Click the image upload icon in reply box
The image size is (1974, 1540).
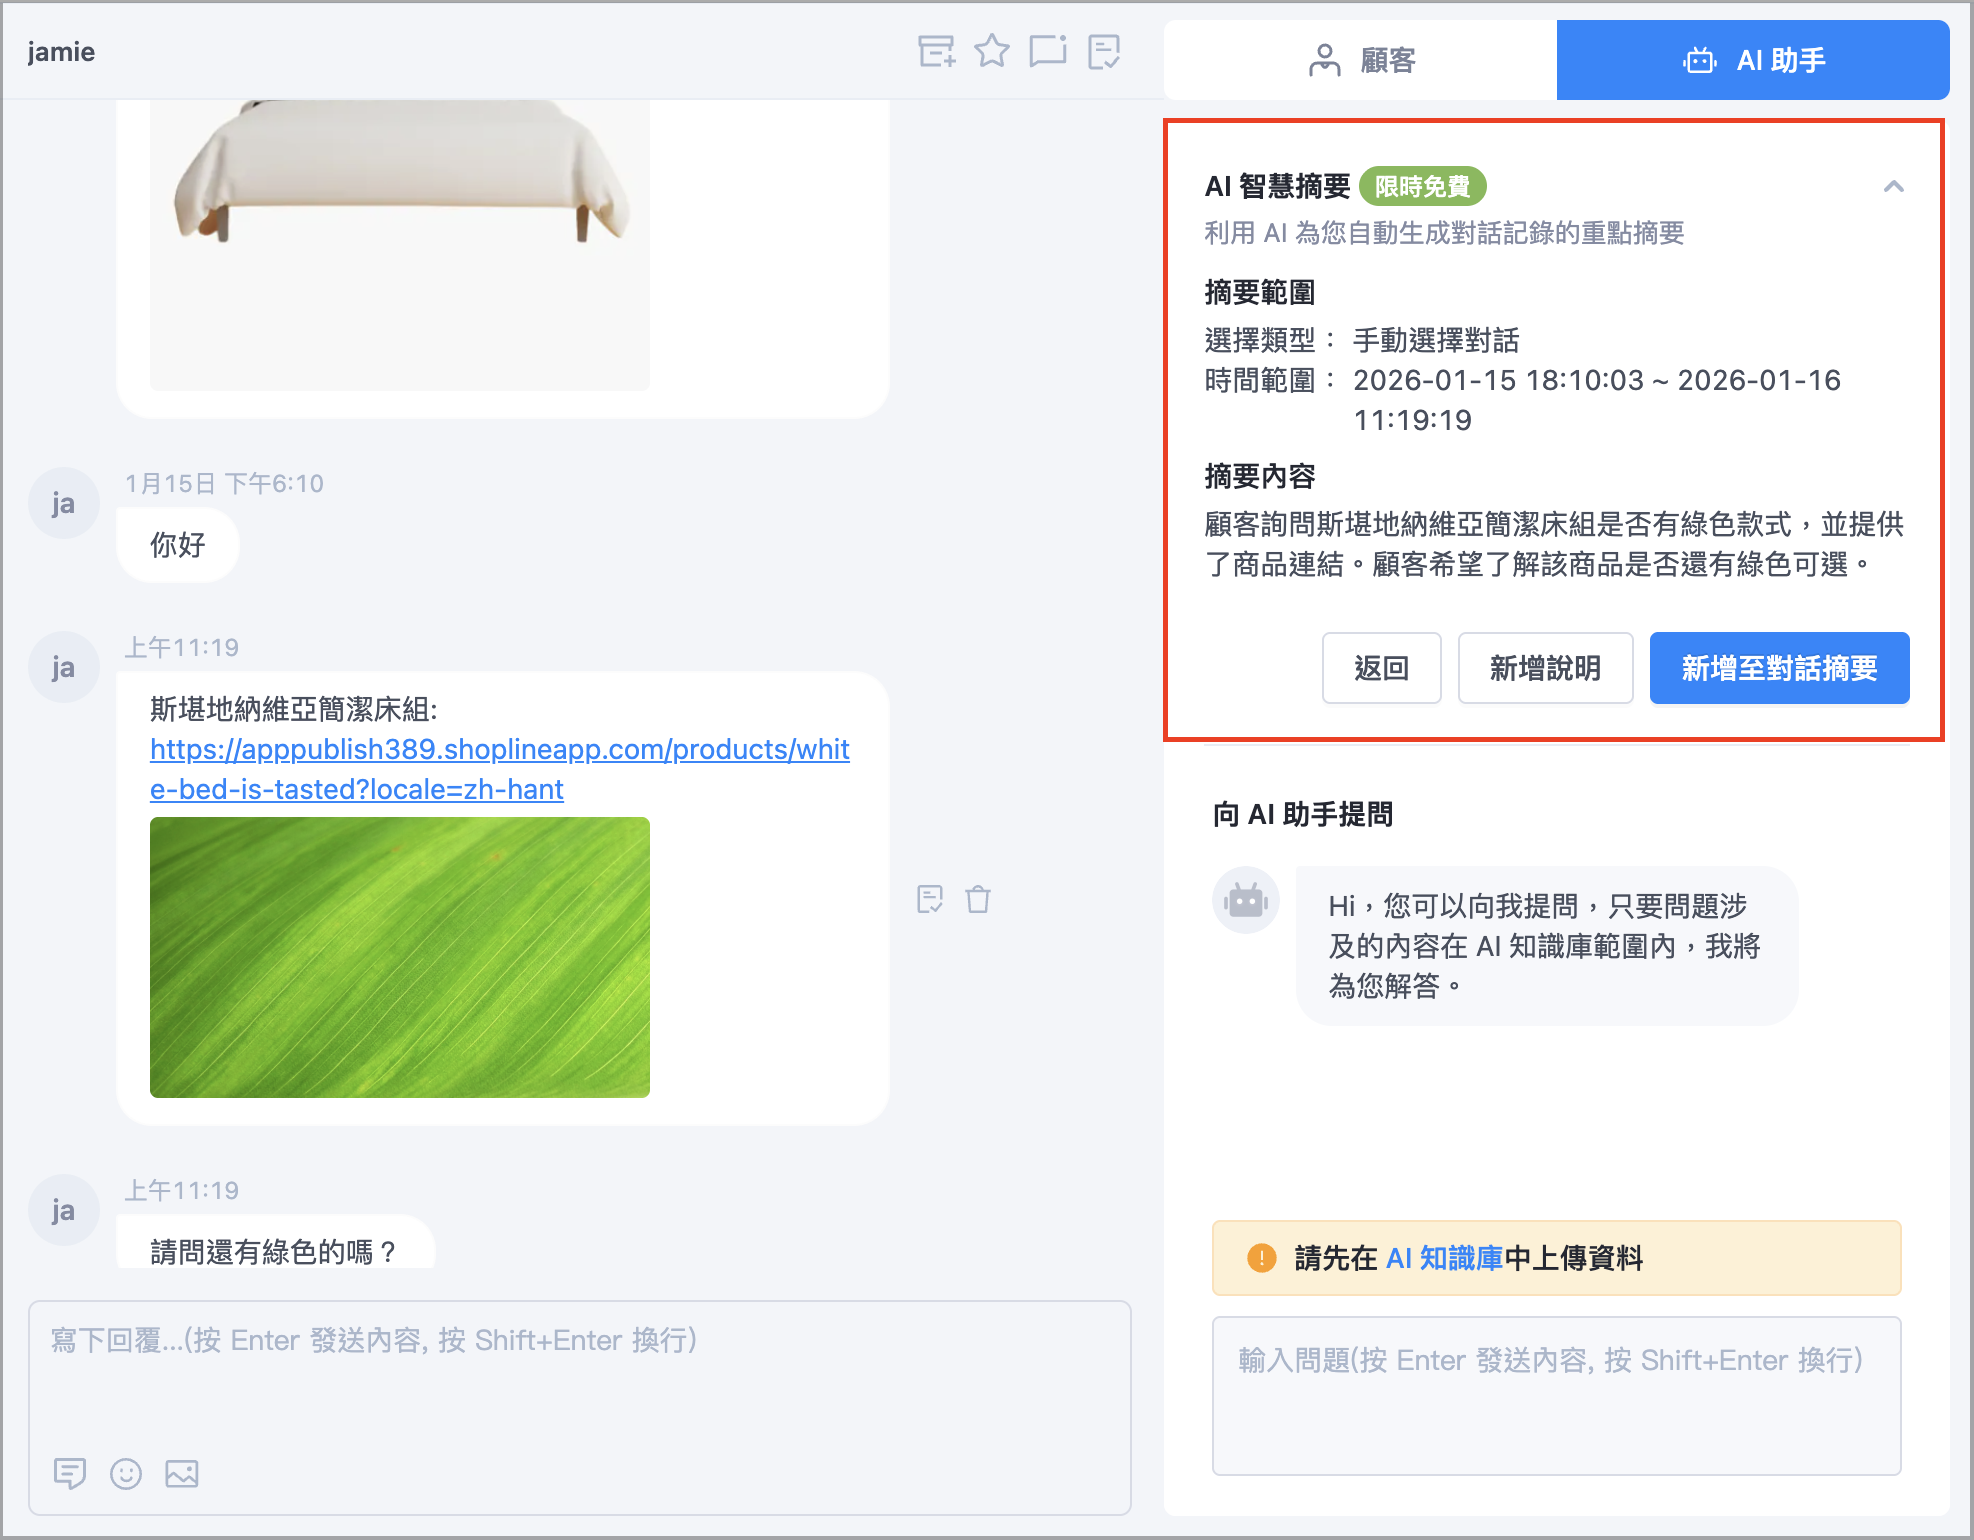click(x=182, y=1473)
